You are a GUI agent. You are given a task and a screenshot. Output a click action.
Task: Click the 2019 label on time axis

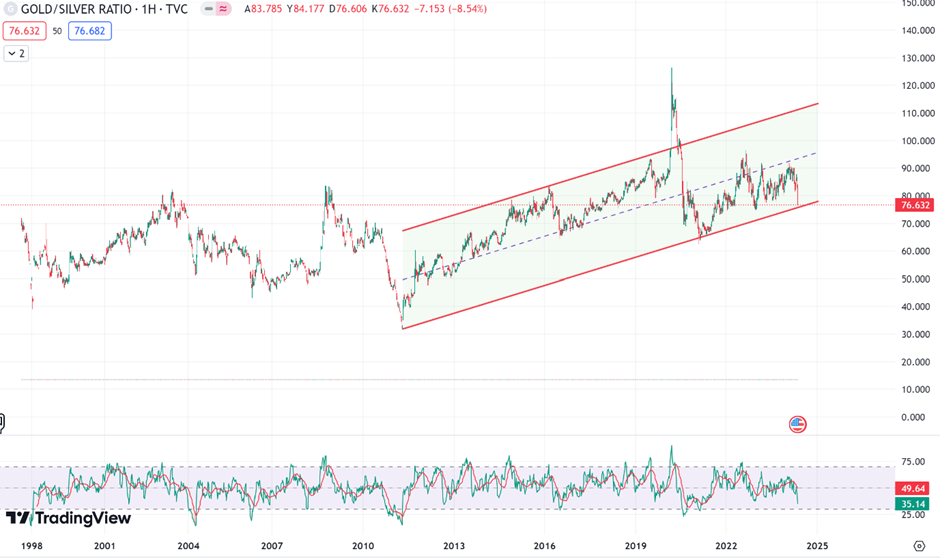636,546
